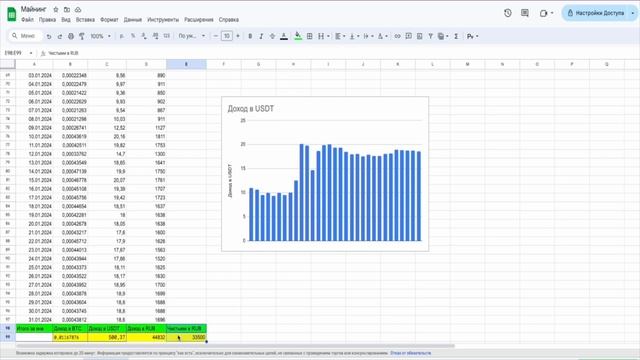
Task: Select the yellow 44832 total cell
Action: pyautogui.click(x=146, y=338)
